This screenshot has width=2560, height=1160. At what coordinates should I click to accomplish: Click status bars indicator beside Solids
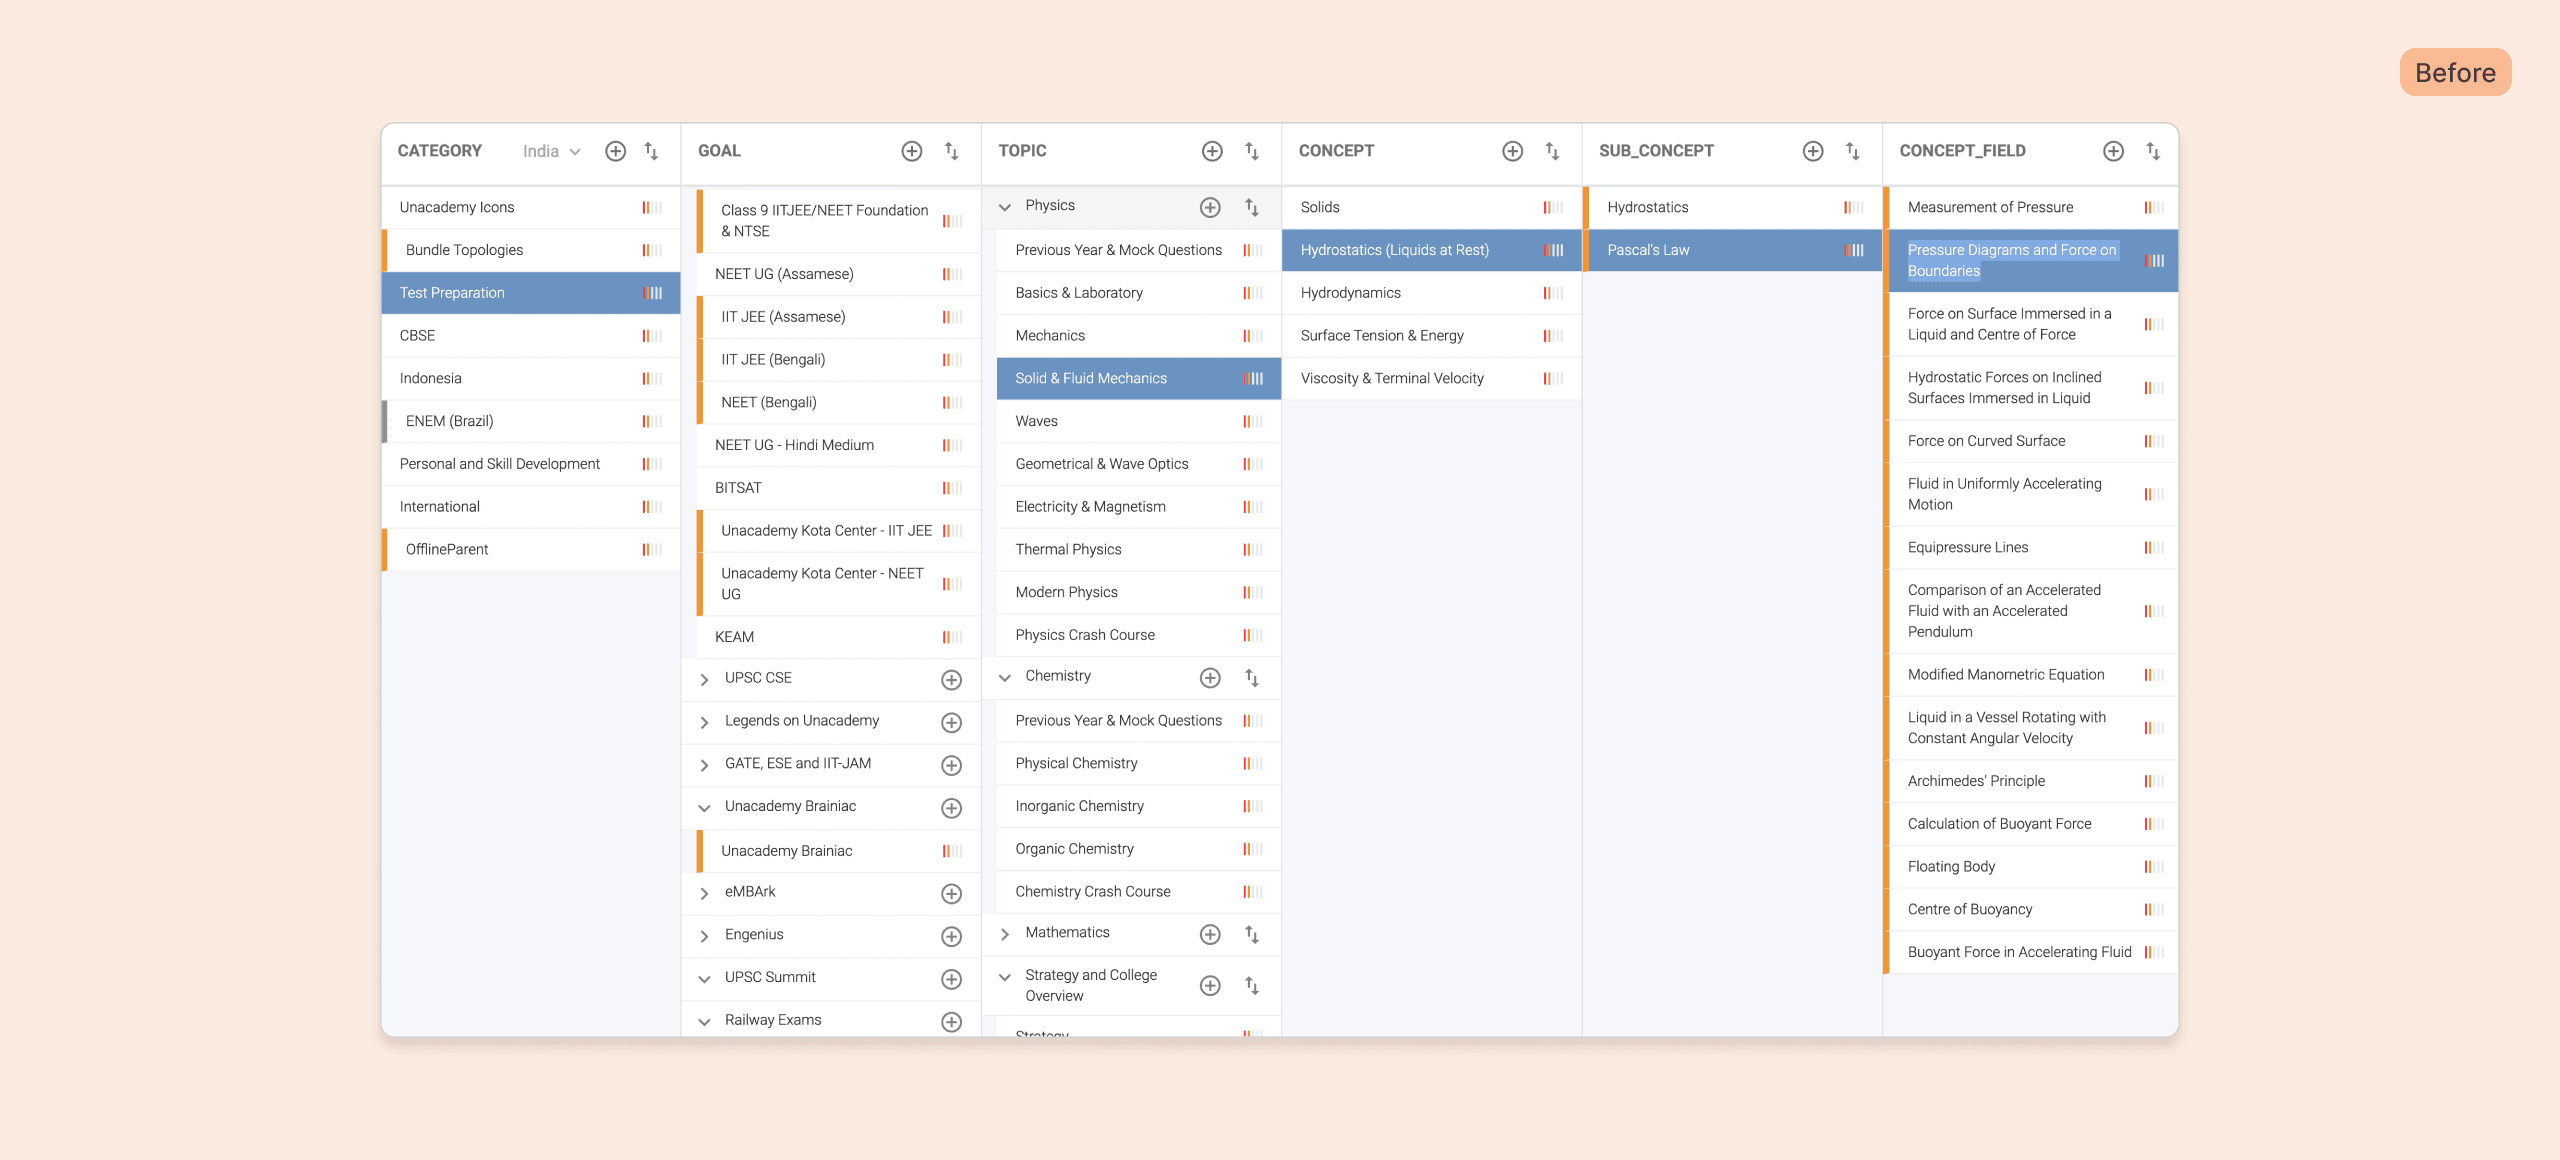tap(1552, 207)
